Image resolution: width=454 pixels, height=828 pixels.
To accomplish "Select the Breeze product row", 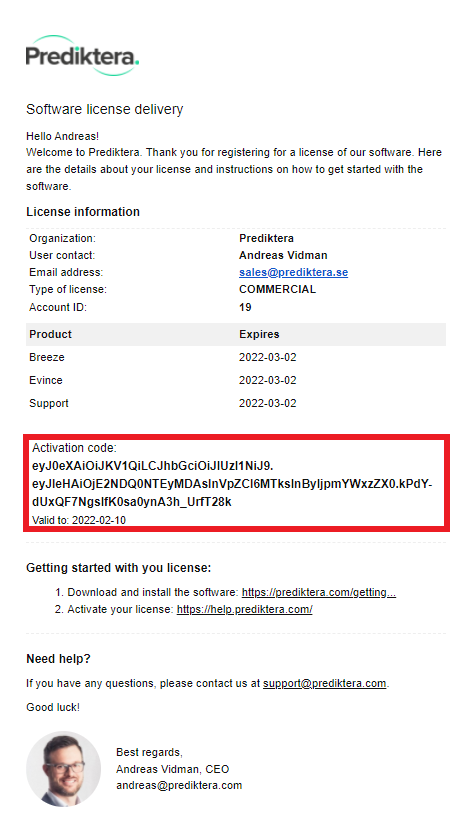I will (x=236, y=357).
